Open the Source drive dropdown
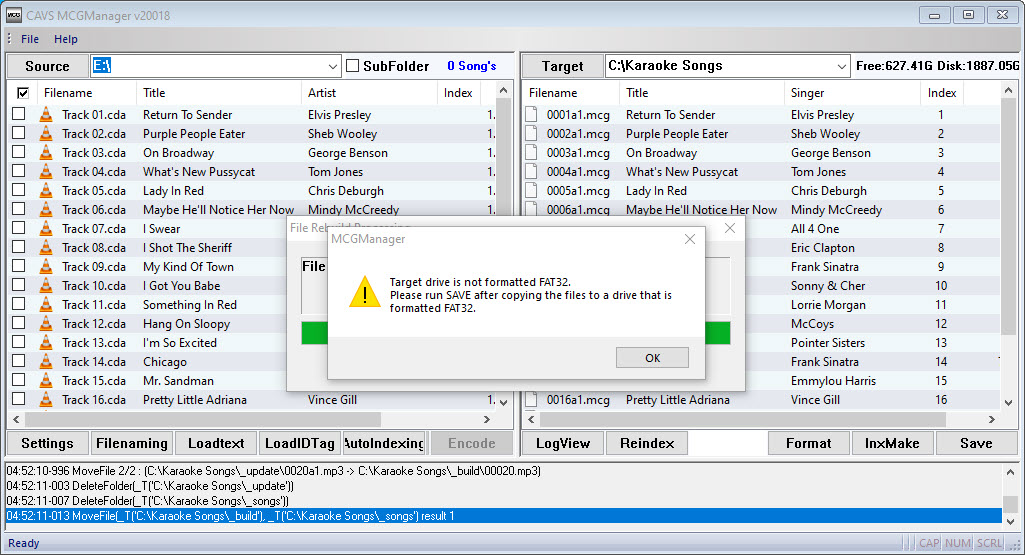This screenshot has width=1025, height=555. (x=332, y=66)
